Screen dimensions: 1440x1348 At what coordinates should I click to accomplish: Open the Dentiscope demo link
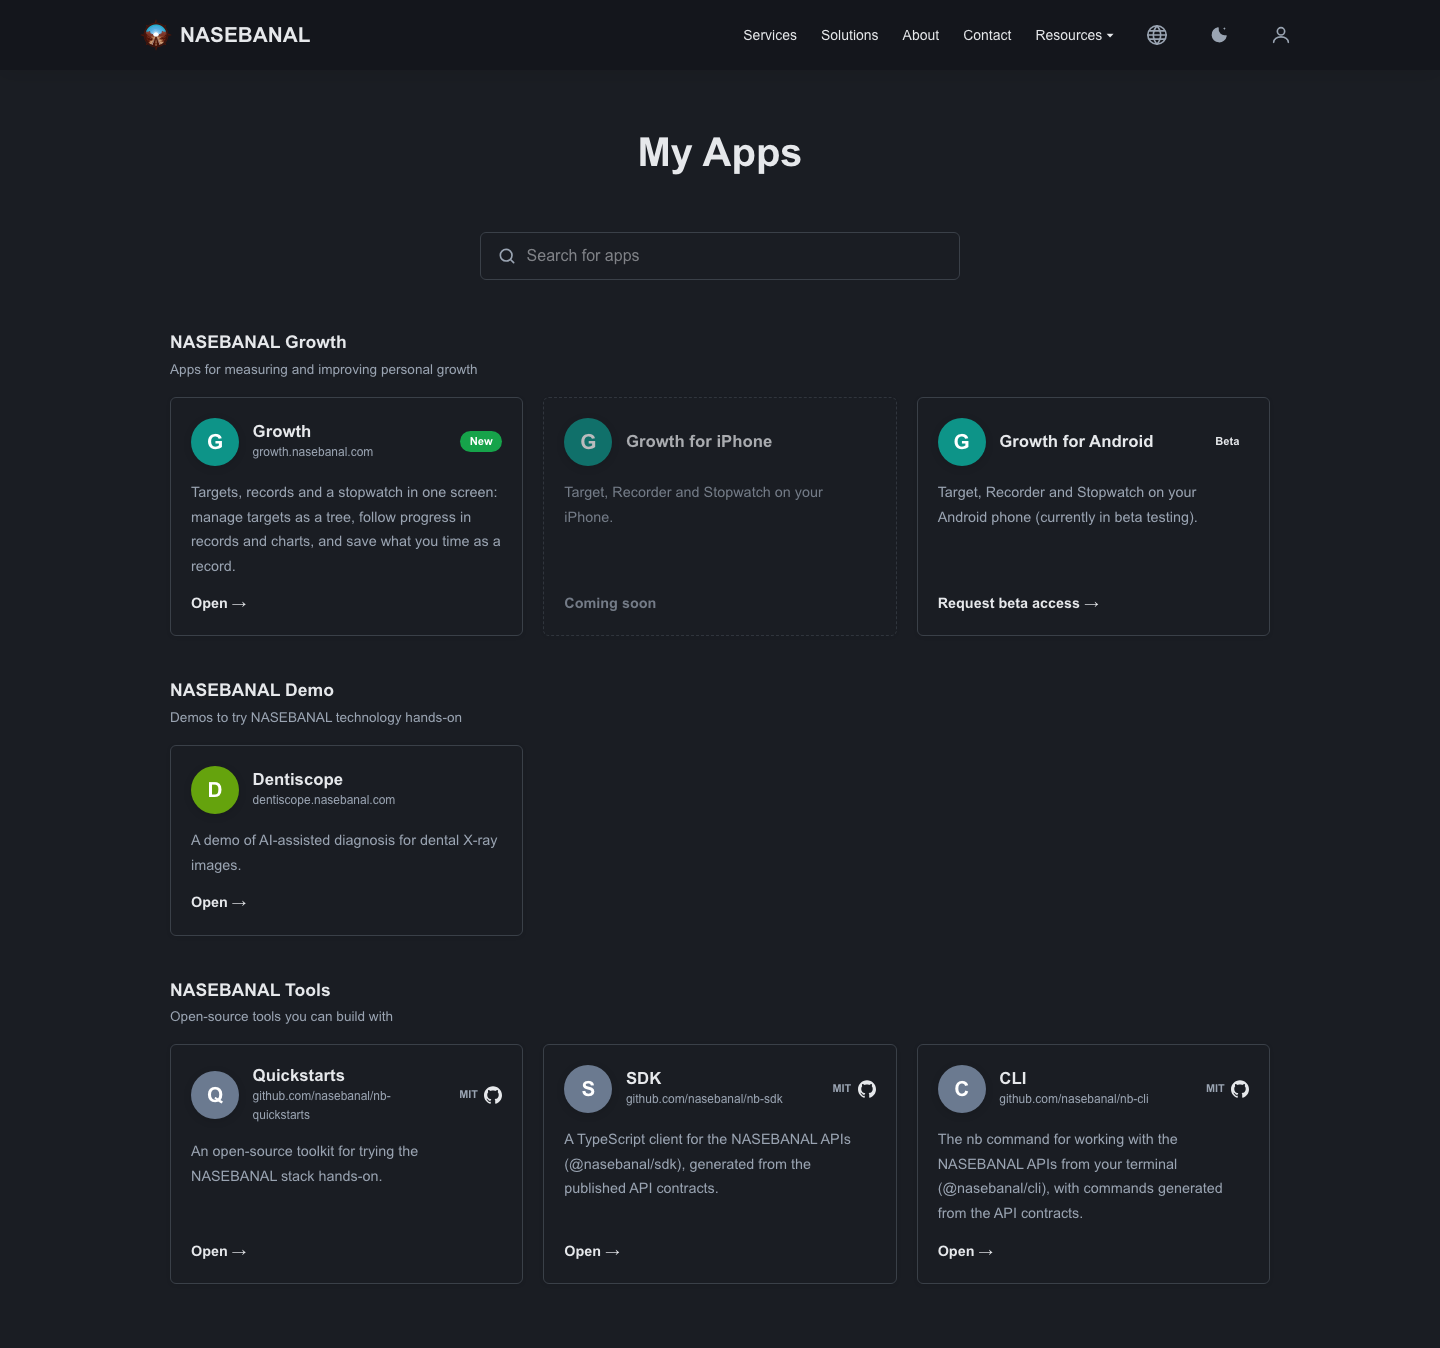point(219,902)
